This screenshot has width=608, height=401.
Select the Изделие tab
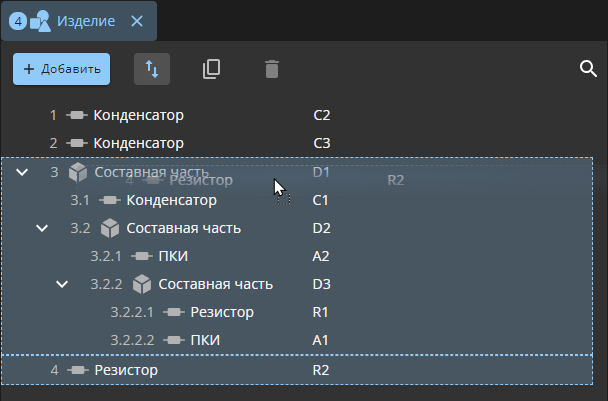[79, 21]
